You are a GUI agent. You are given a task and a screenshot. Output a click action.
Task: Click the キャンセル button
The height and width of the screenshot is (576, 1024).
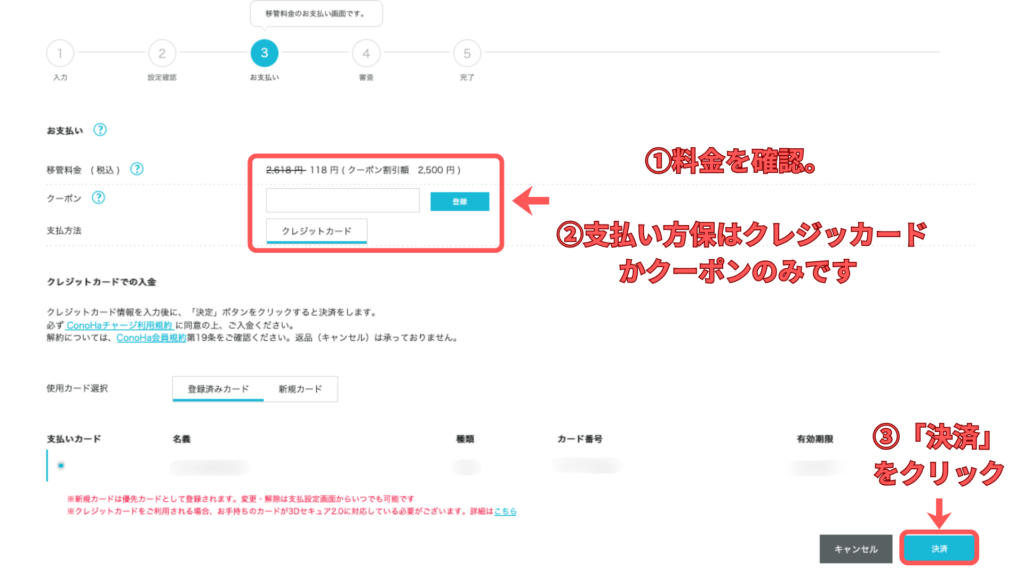pos(855,549)
